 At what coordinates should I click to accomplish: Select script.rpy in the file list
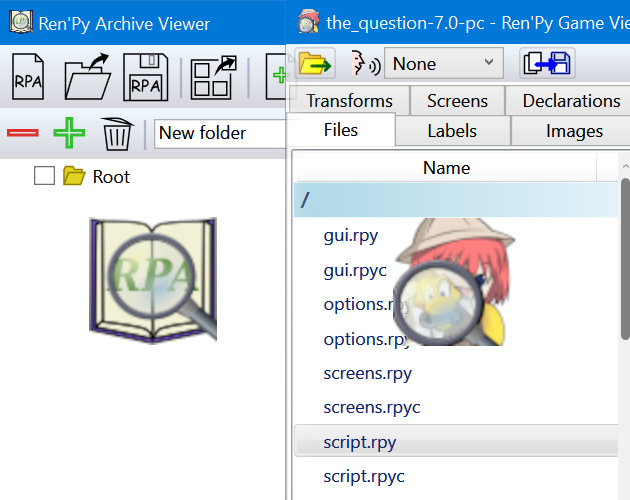pyautogui.click(x=456, y=442)
